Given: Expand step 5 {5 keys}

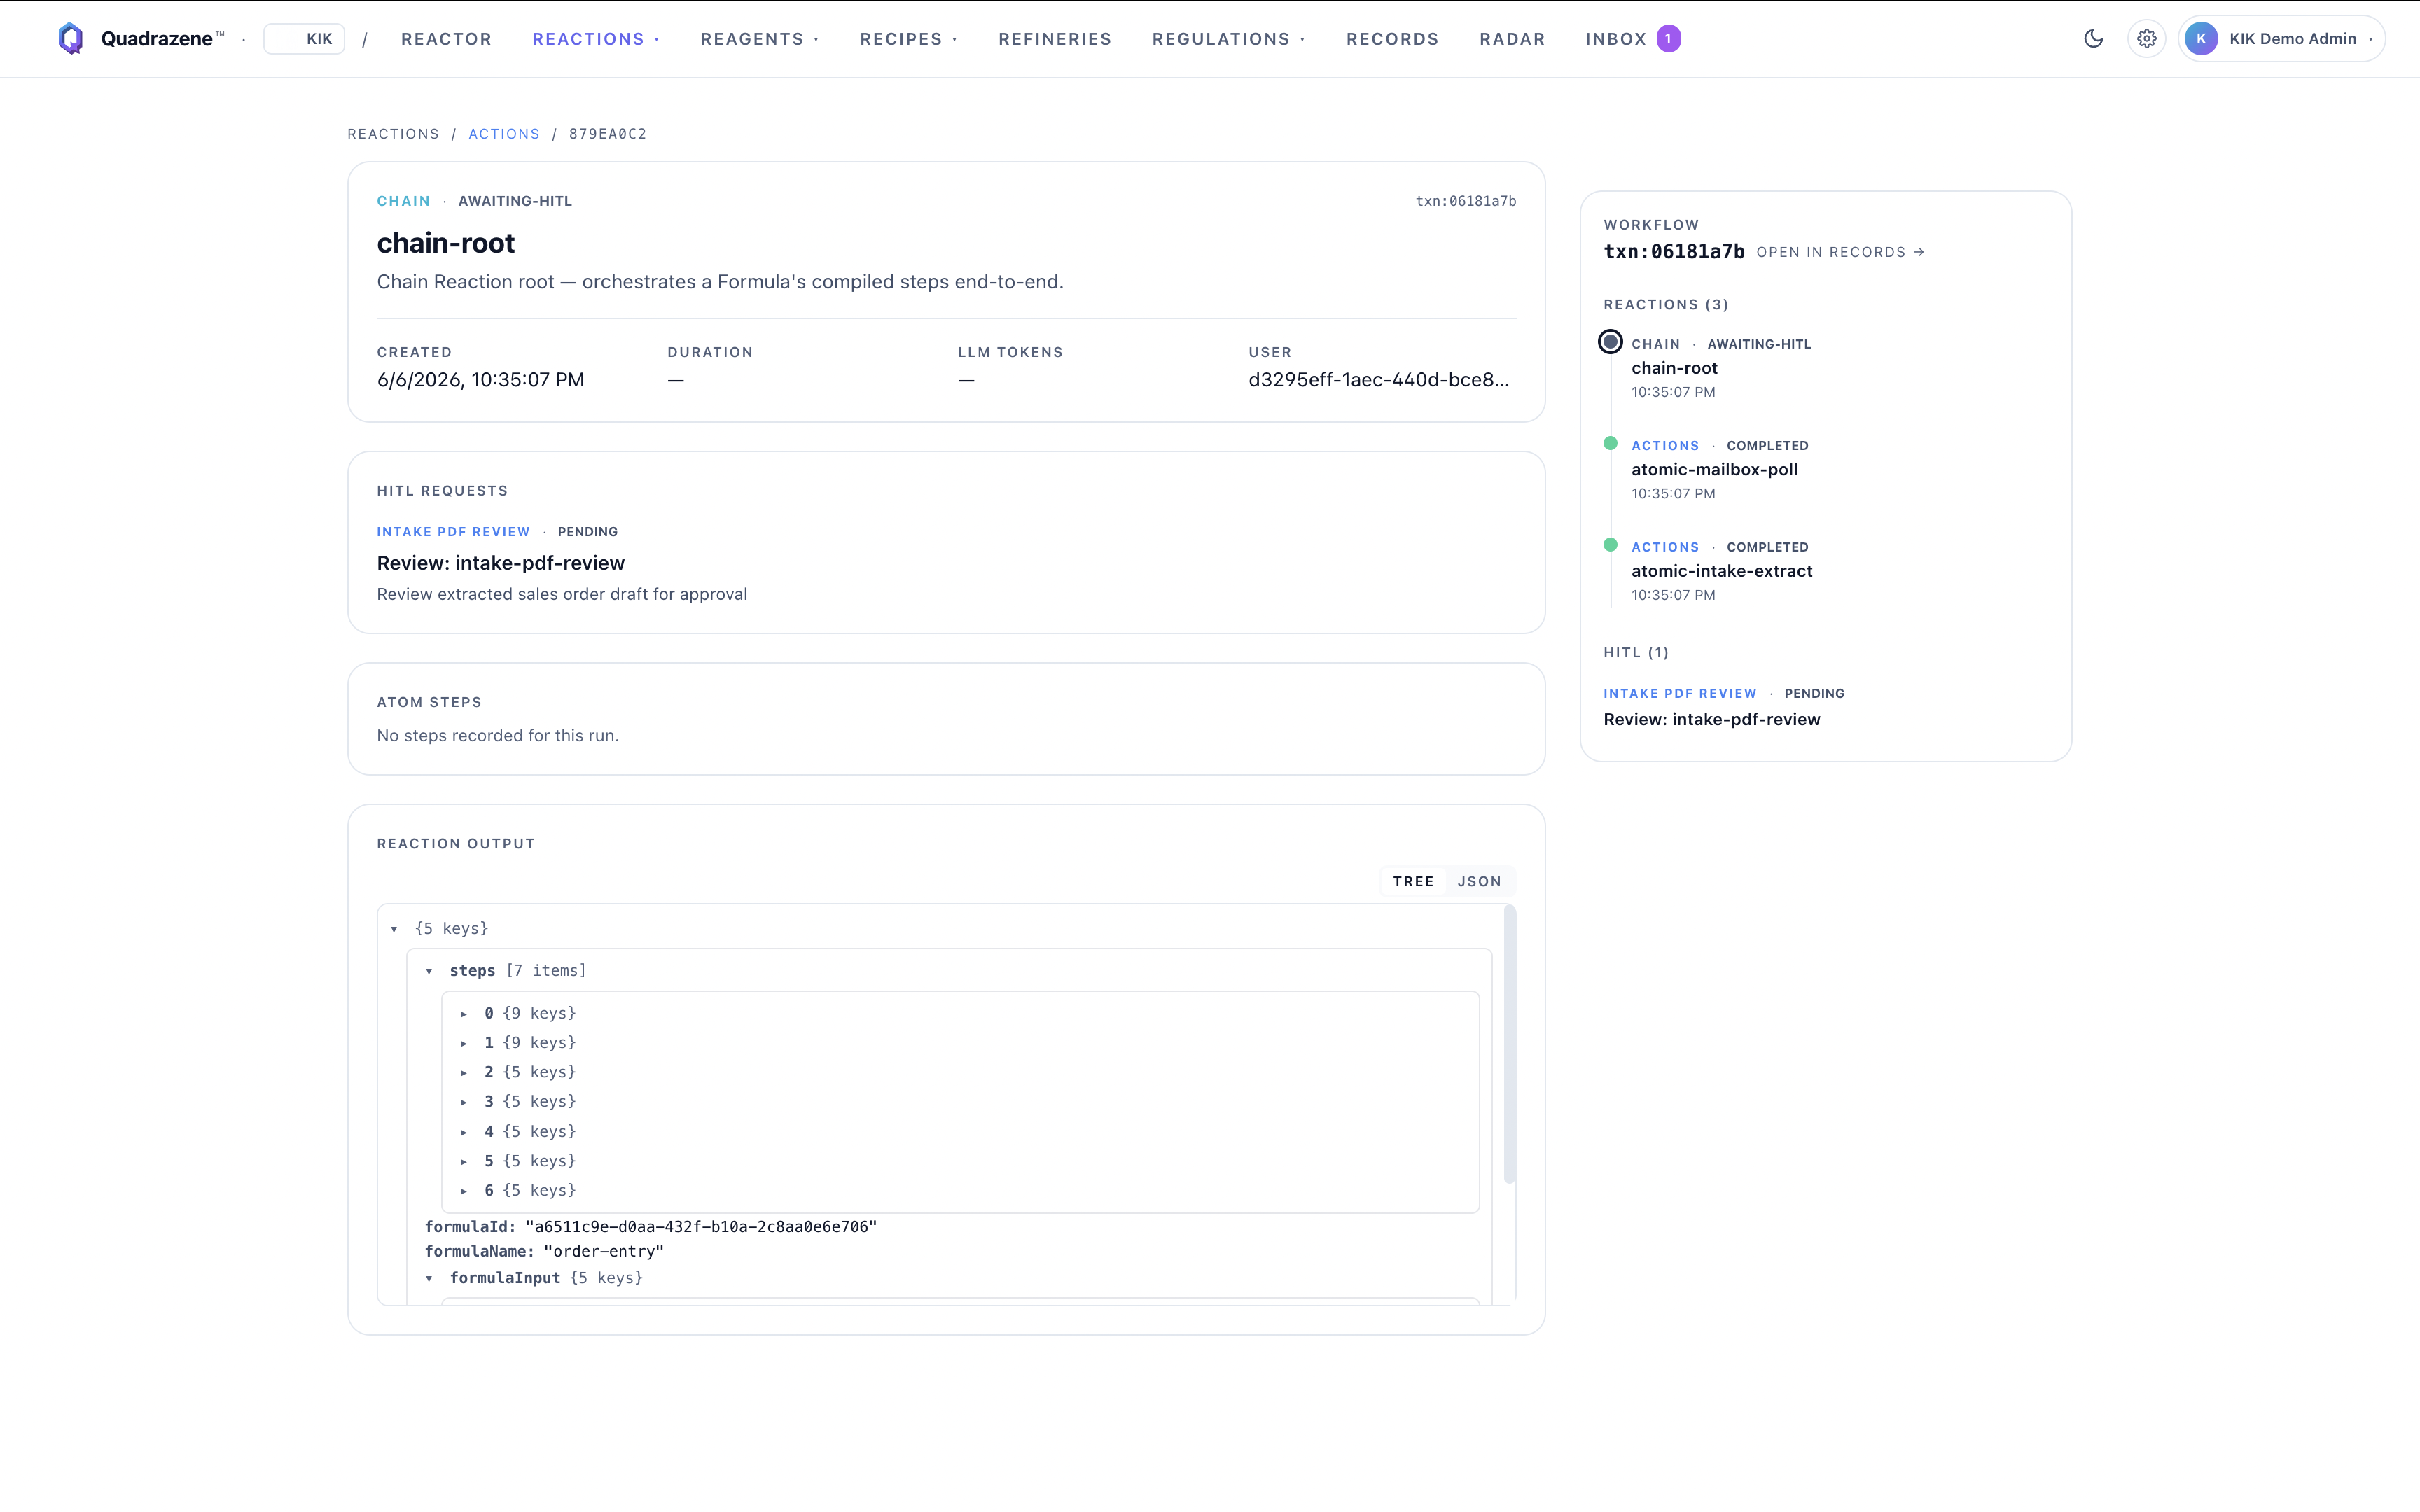Looking at the screenshot, I should coord(464,1161).
